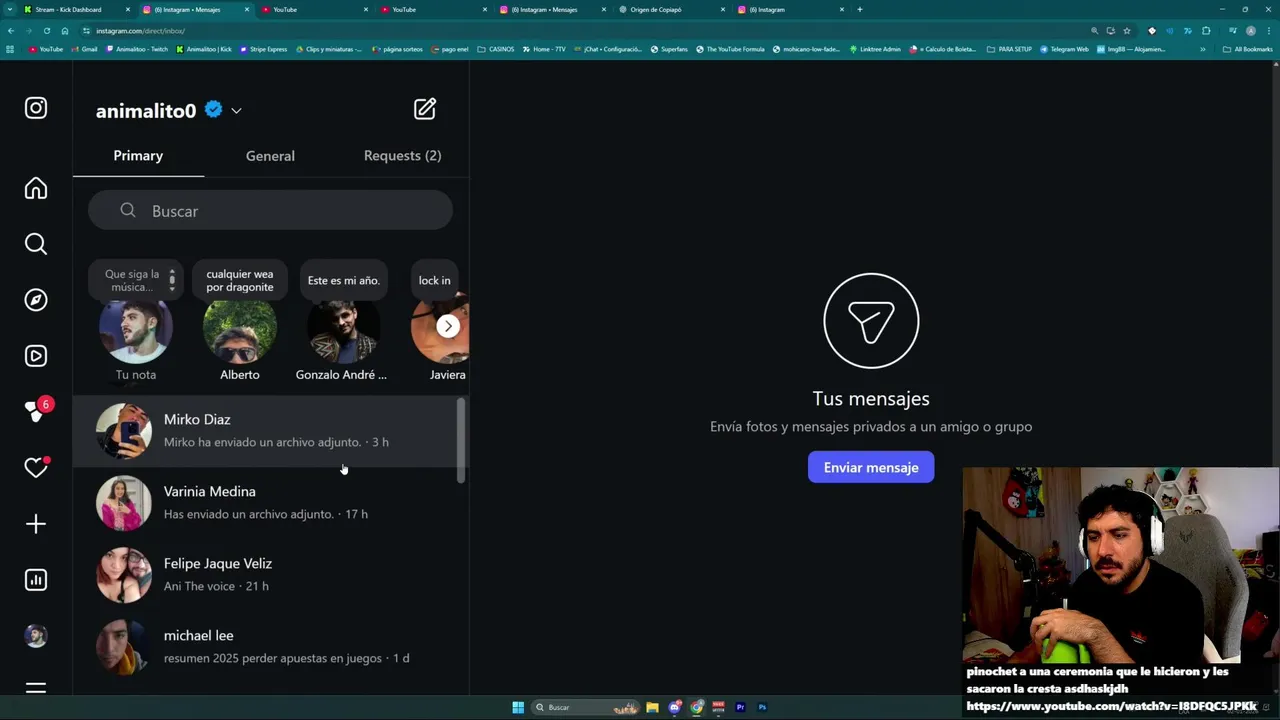Switch to Stream - Kick Dashboard tab
Screen dimensions: 1280x720
(76, 9)
